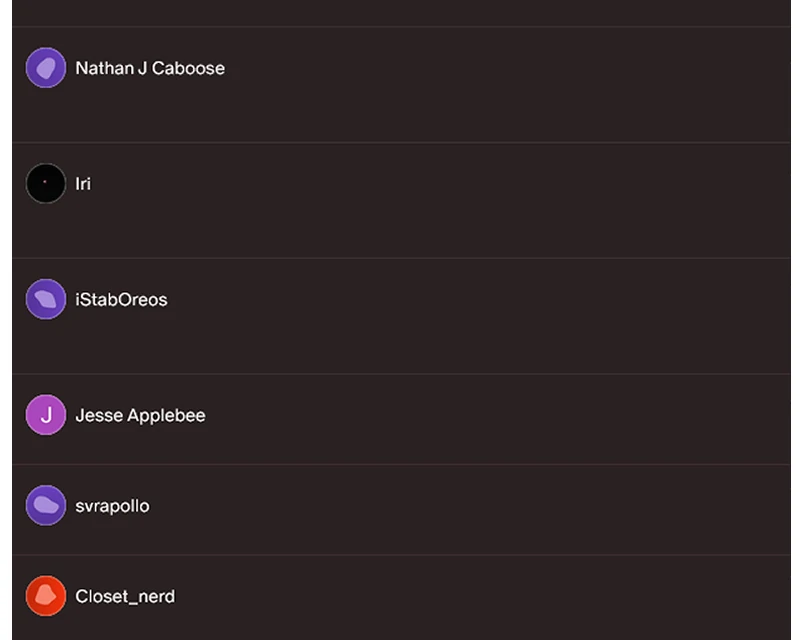Image resolution: width=800 pixels, height=640 pixels.
Task: Click Jesse Applebee's J initial avatar
Action: coord(46,415)
